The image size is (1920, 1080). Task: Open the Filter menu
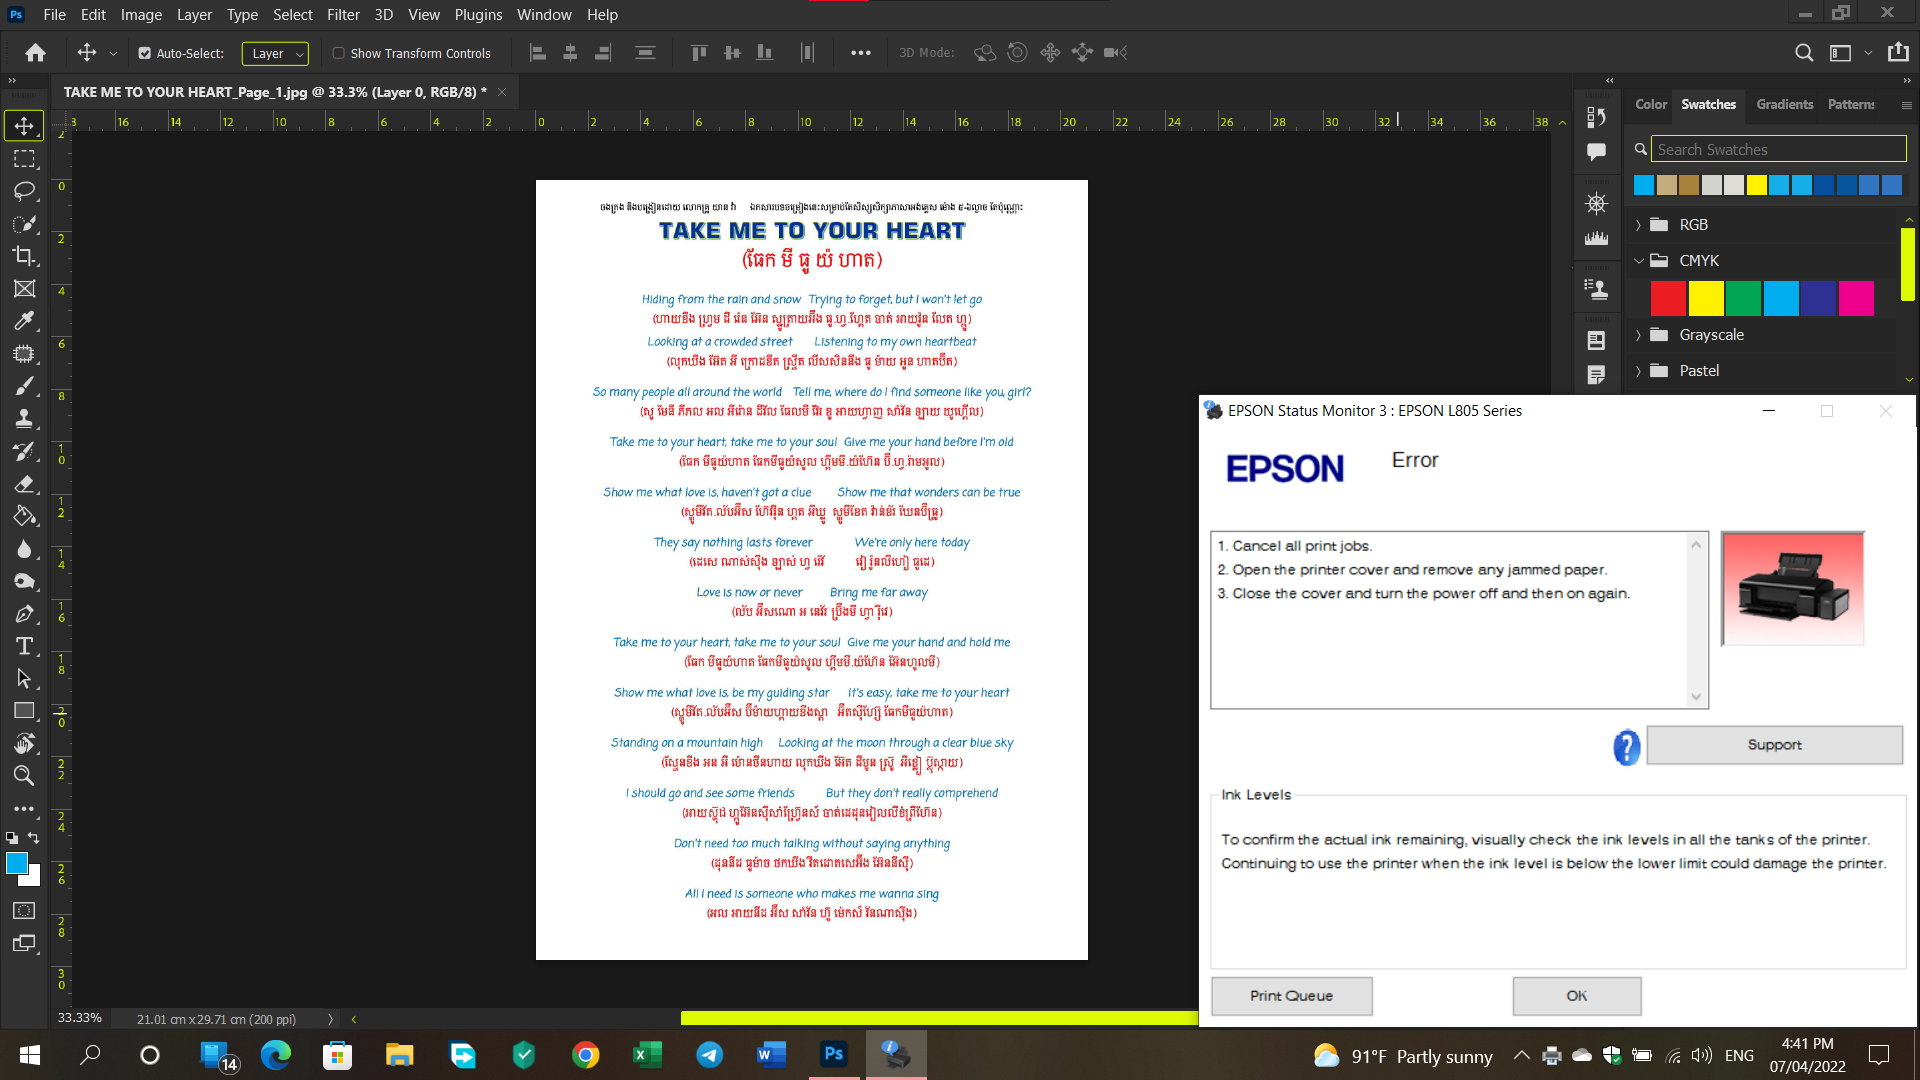343,14
